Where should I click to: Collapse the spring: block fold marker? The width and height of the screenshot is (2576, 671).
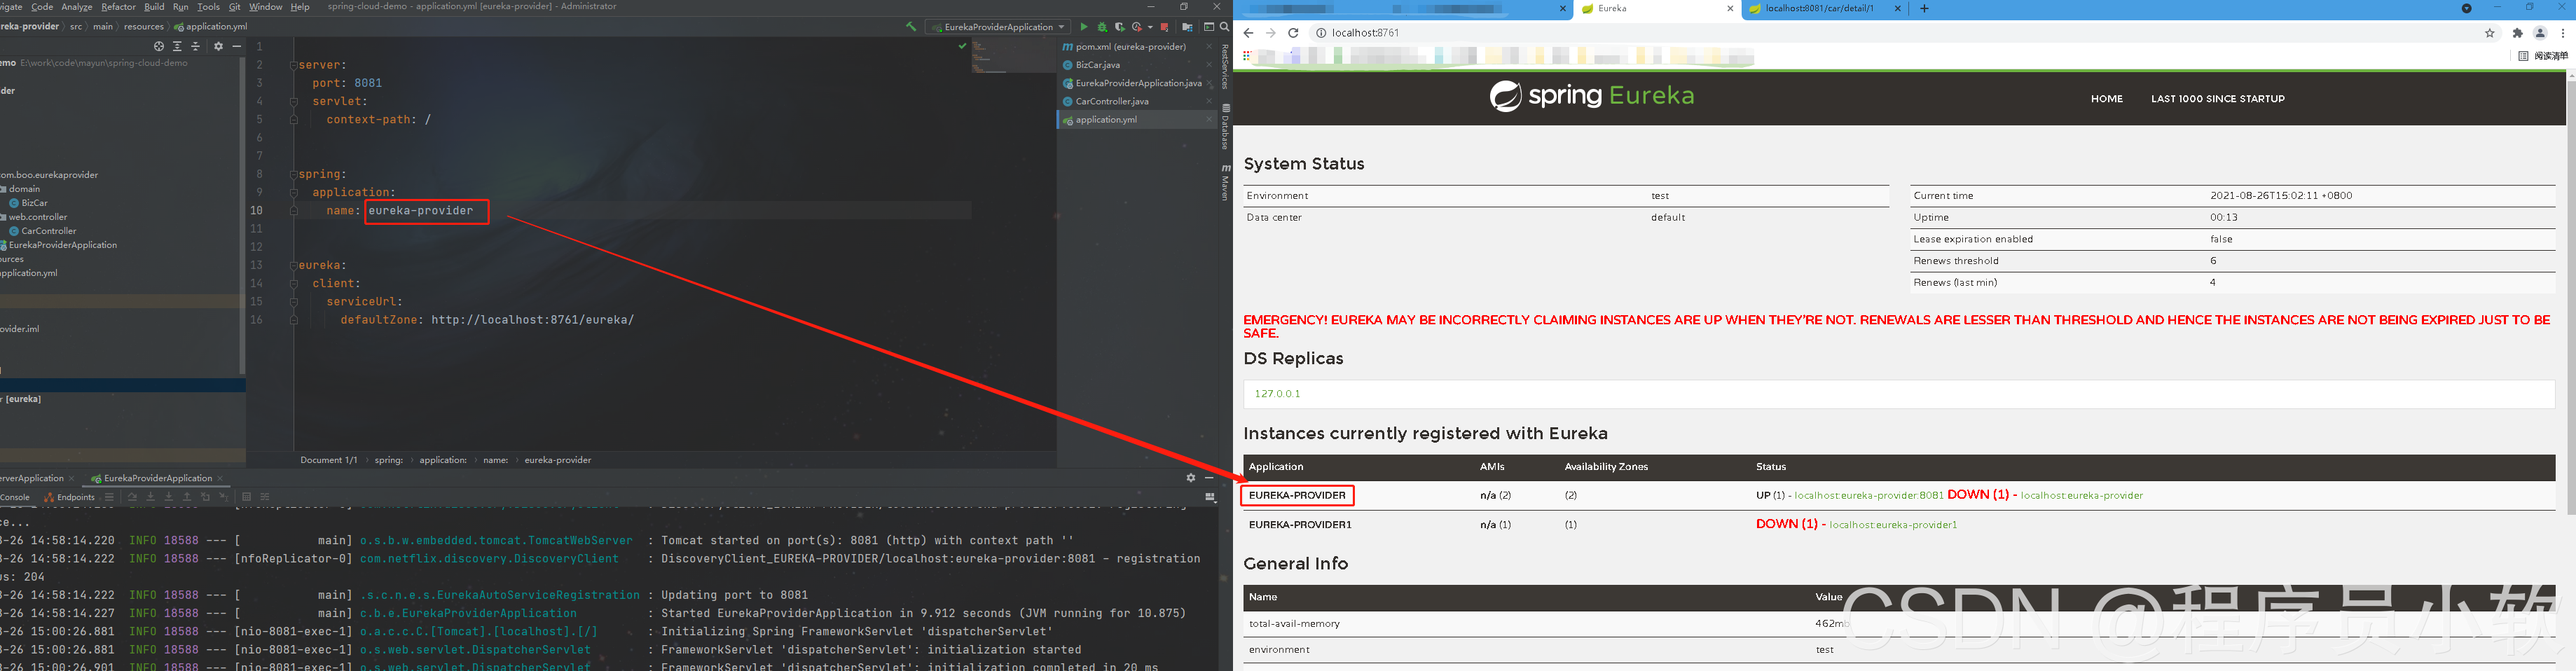(x=294, y=174)
